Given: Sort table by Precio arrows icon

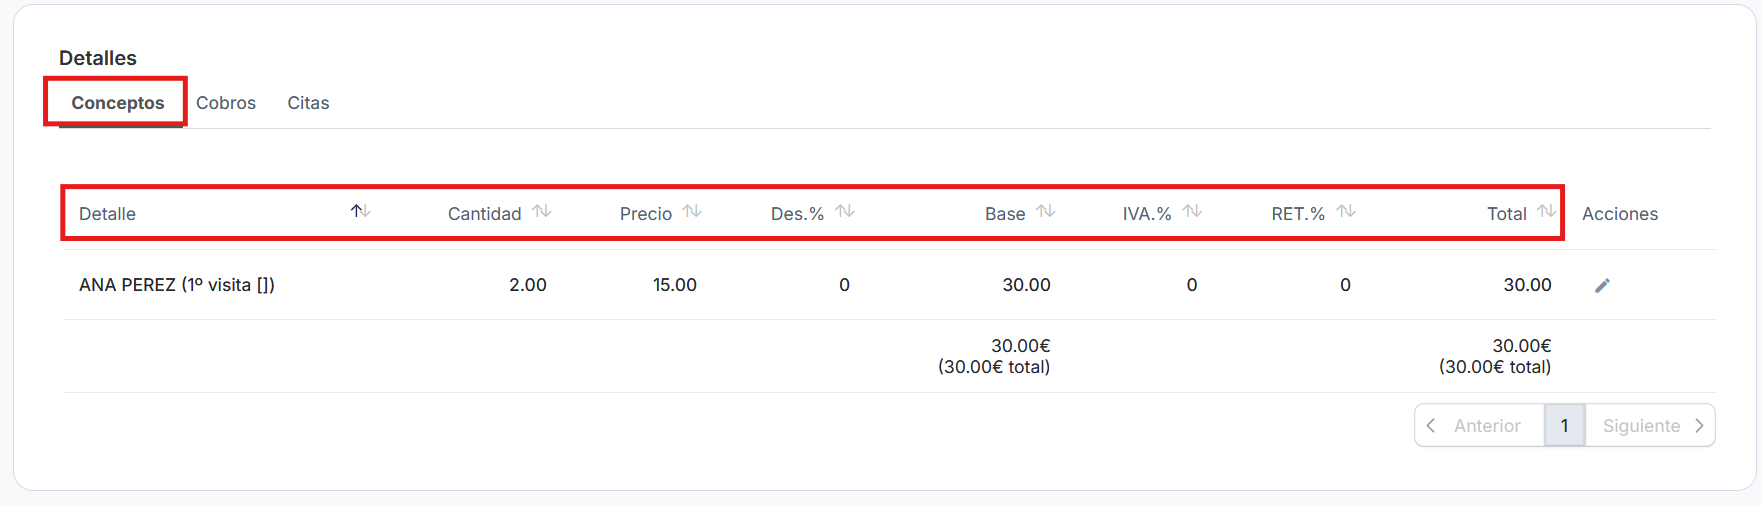Looking at the screenshot, I should 692,211.
